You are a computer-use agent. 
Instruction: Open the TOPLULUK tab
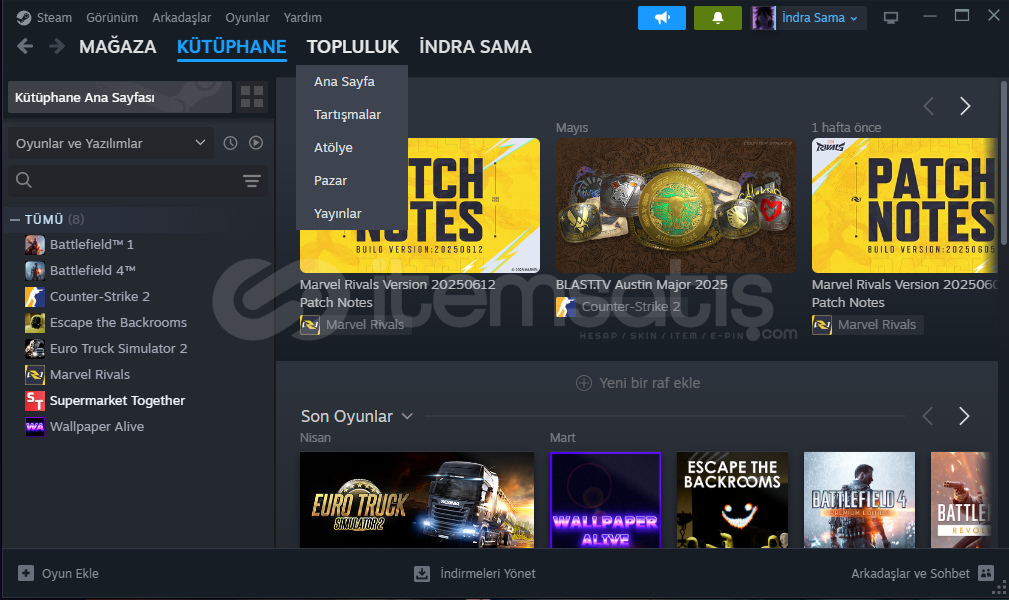point(353,46)
